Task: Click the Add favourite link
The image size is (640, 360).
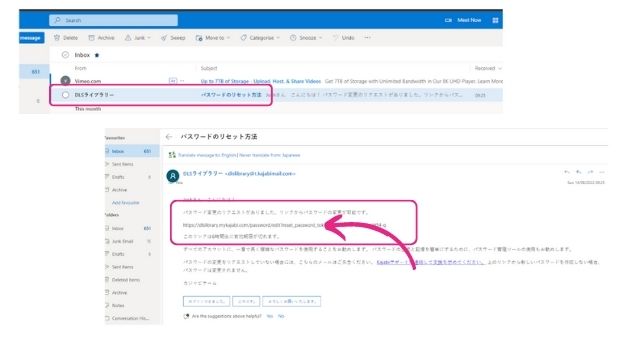Action: (x=125, y=202)
